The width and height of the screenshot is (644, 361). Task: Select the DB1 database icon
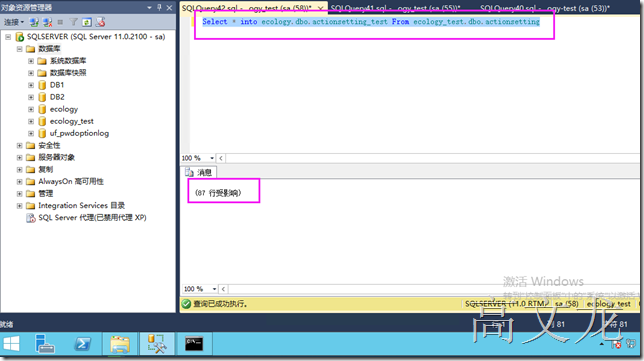point(42,85)
